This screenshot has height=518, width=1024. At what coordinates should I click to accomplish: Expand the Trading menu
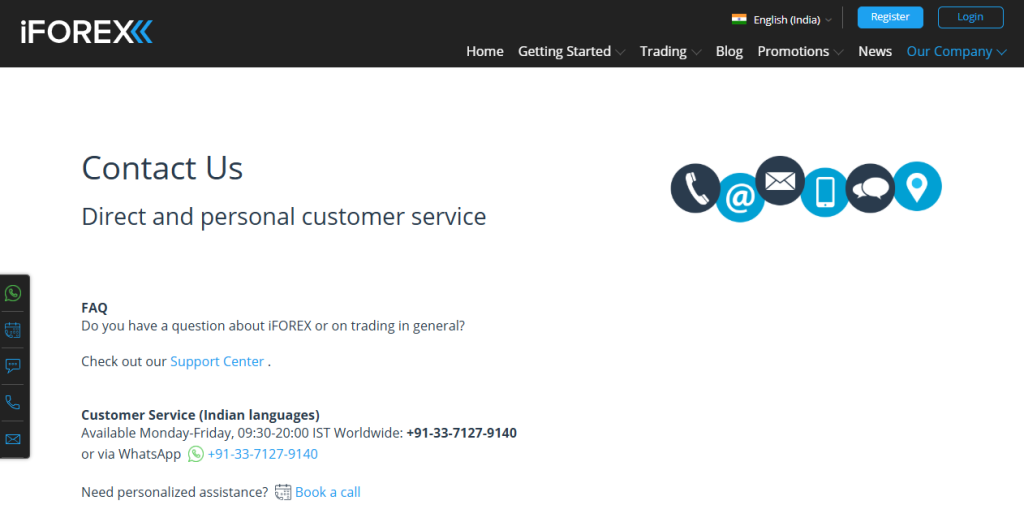[671, 51]
